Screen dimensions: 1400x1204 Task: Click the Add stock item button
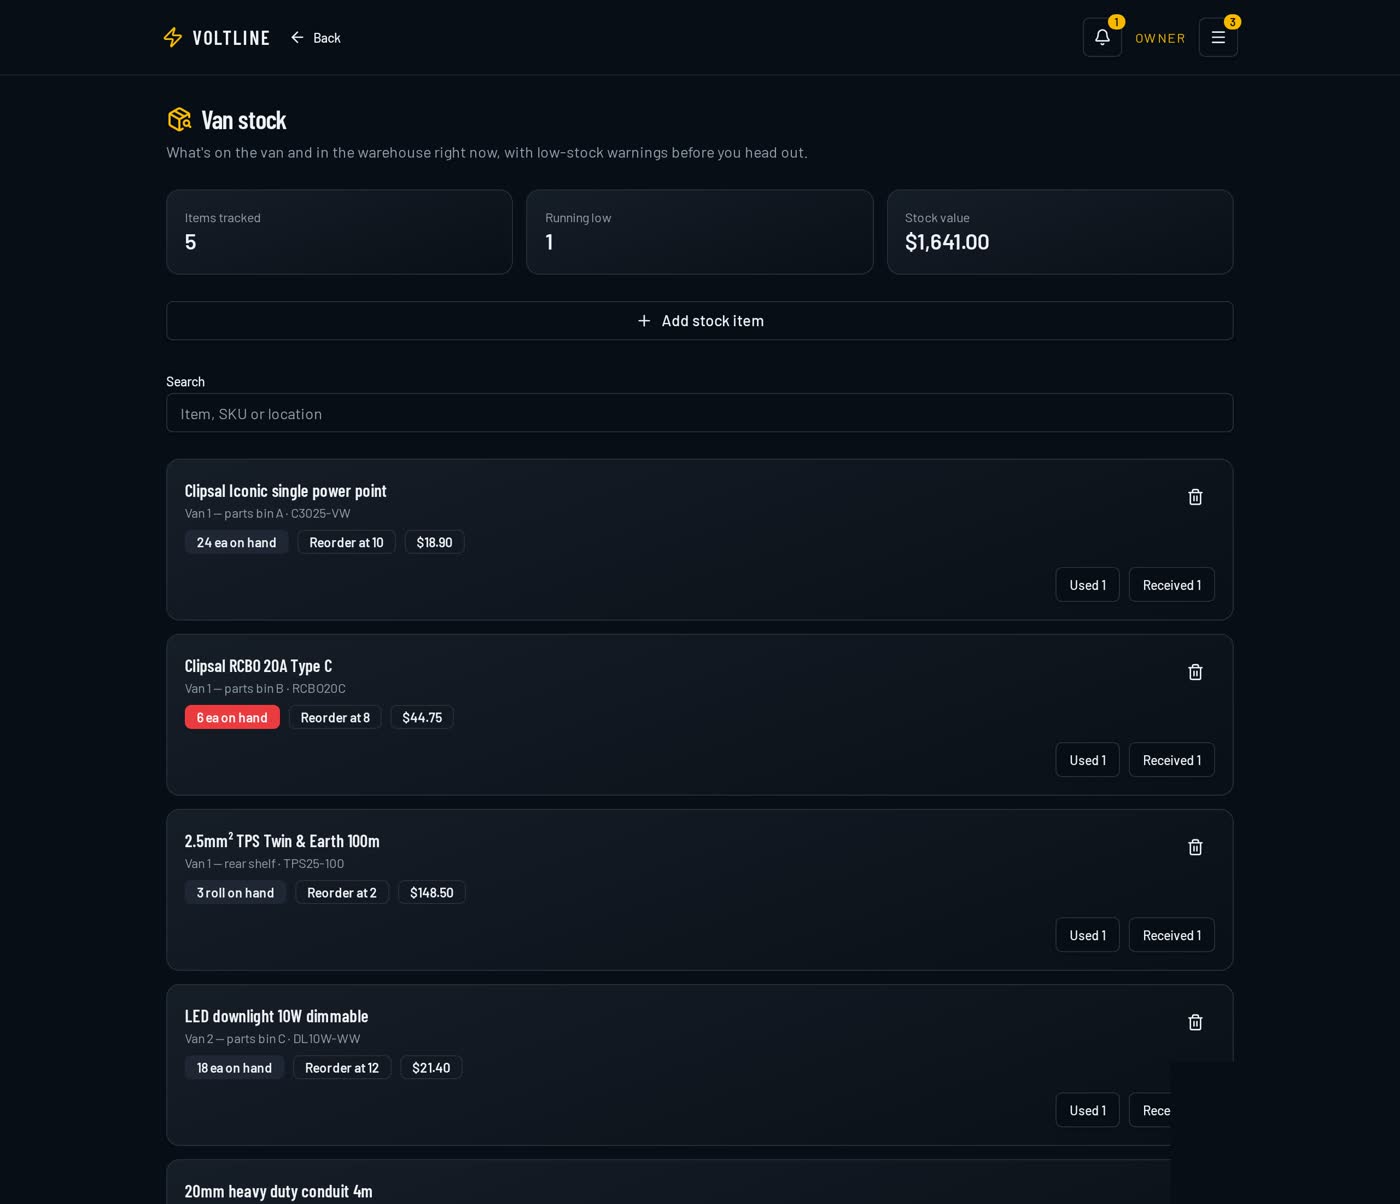[700, 321]
